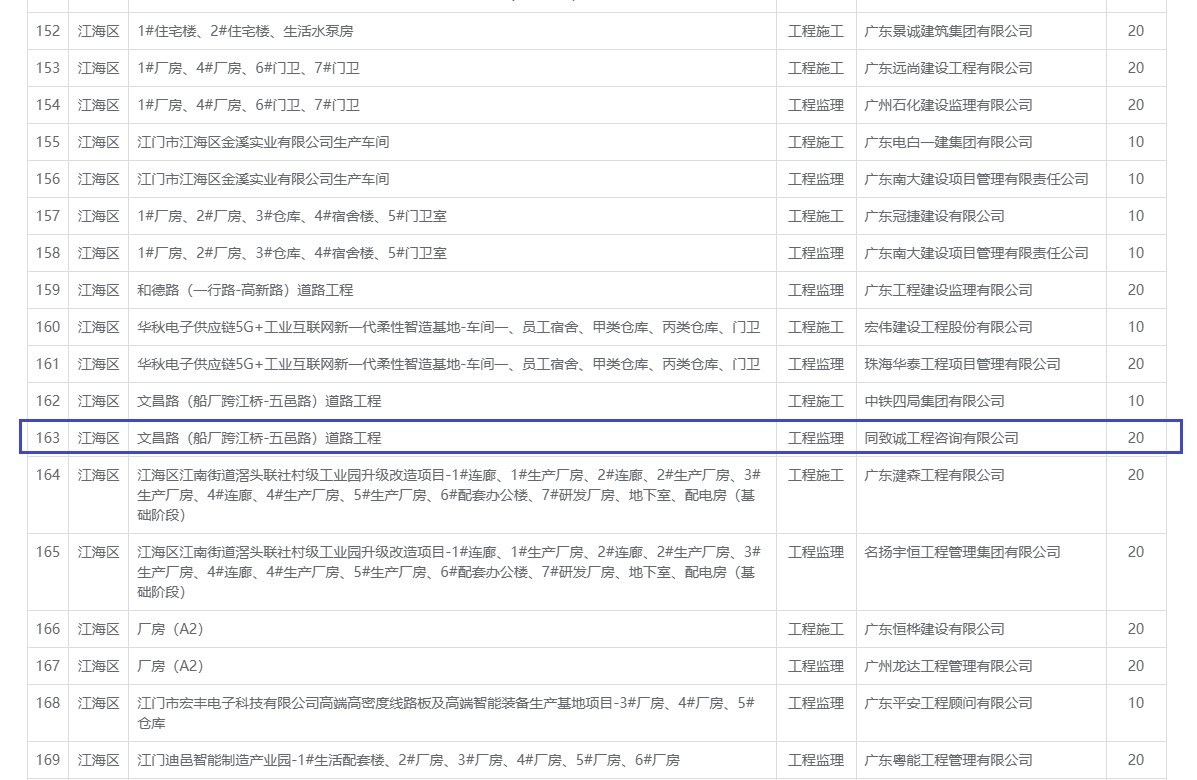Image resolution: width=1197 pixels, height=780 pixels.
Task: Select the 广东潼森工程有限公司 cell
Action: coord(934,475)
